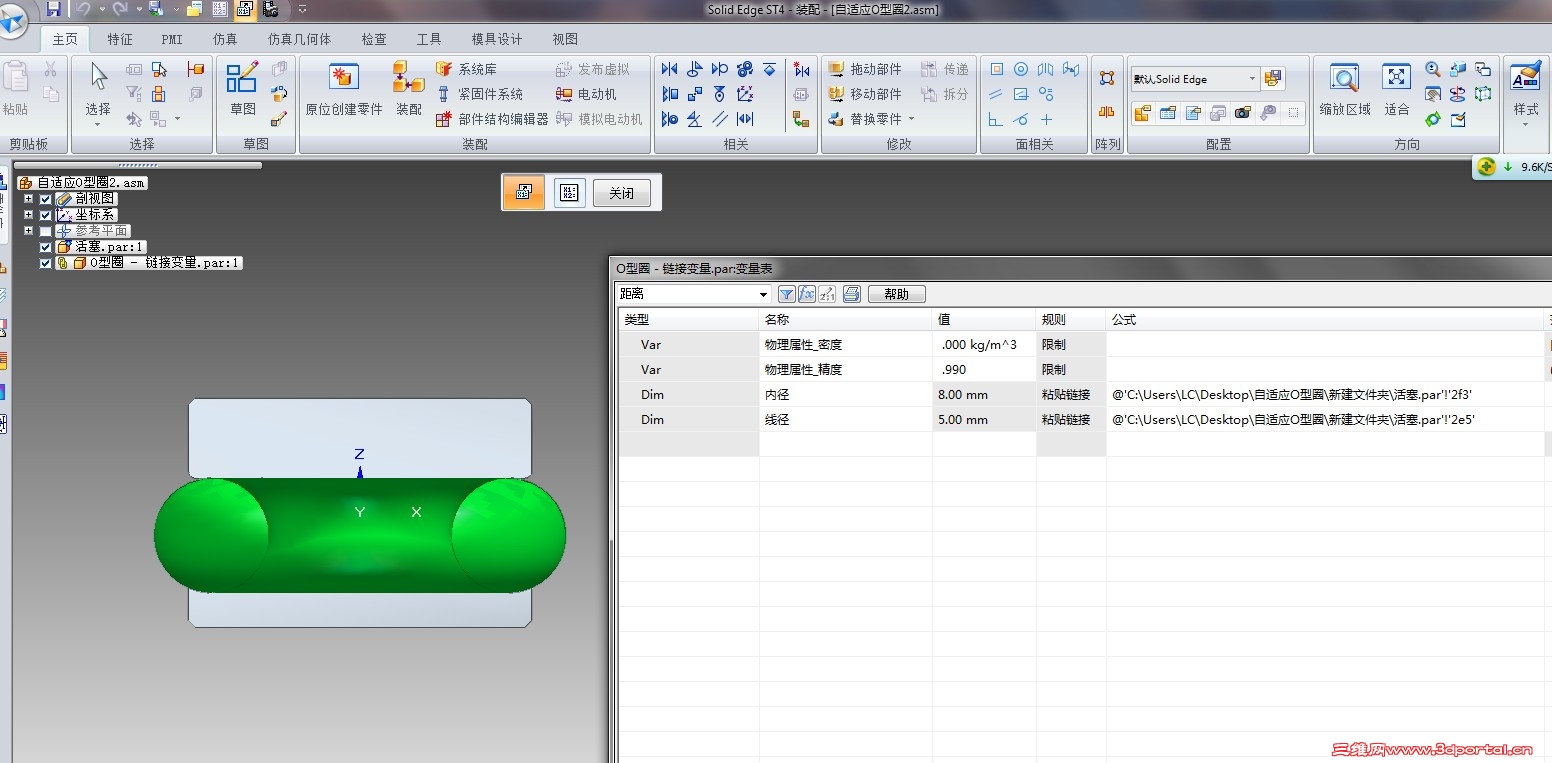The image size is (1552, 763).
Task: Open the 替换零件 dropdown arrow
Action: point(911,119)
